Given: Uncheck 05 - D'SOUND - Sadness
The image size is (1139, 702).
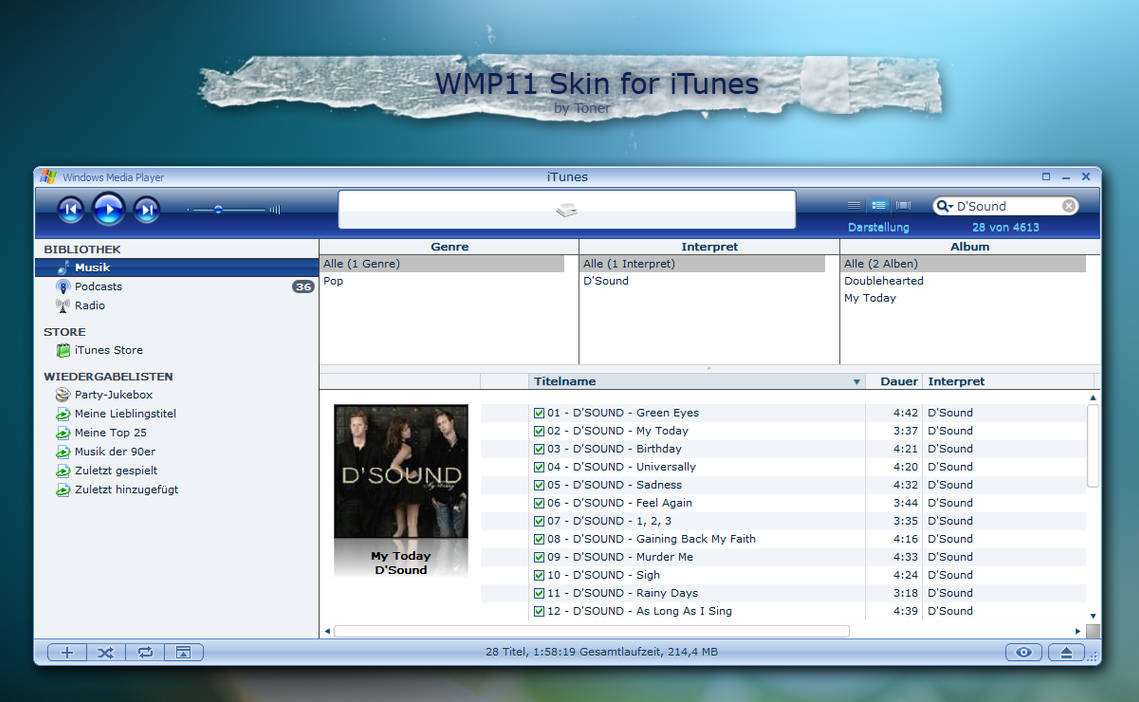Looking at the screenshot, I should pos(537,484).
